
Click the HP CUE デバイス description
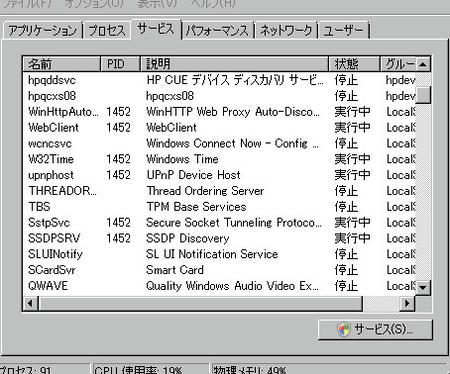point(235,80)
